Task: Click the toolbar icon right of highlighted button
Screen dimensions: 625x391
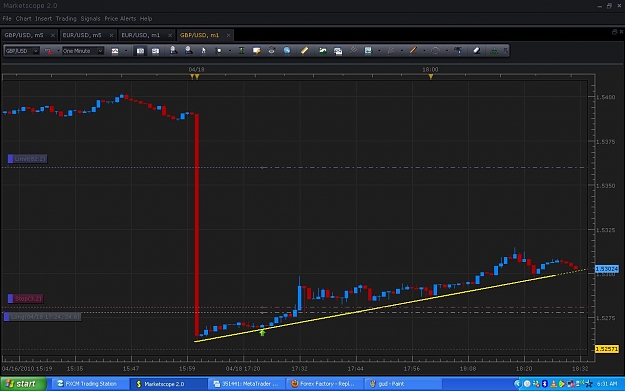Action: [x=155, y=51]
